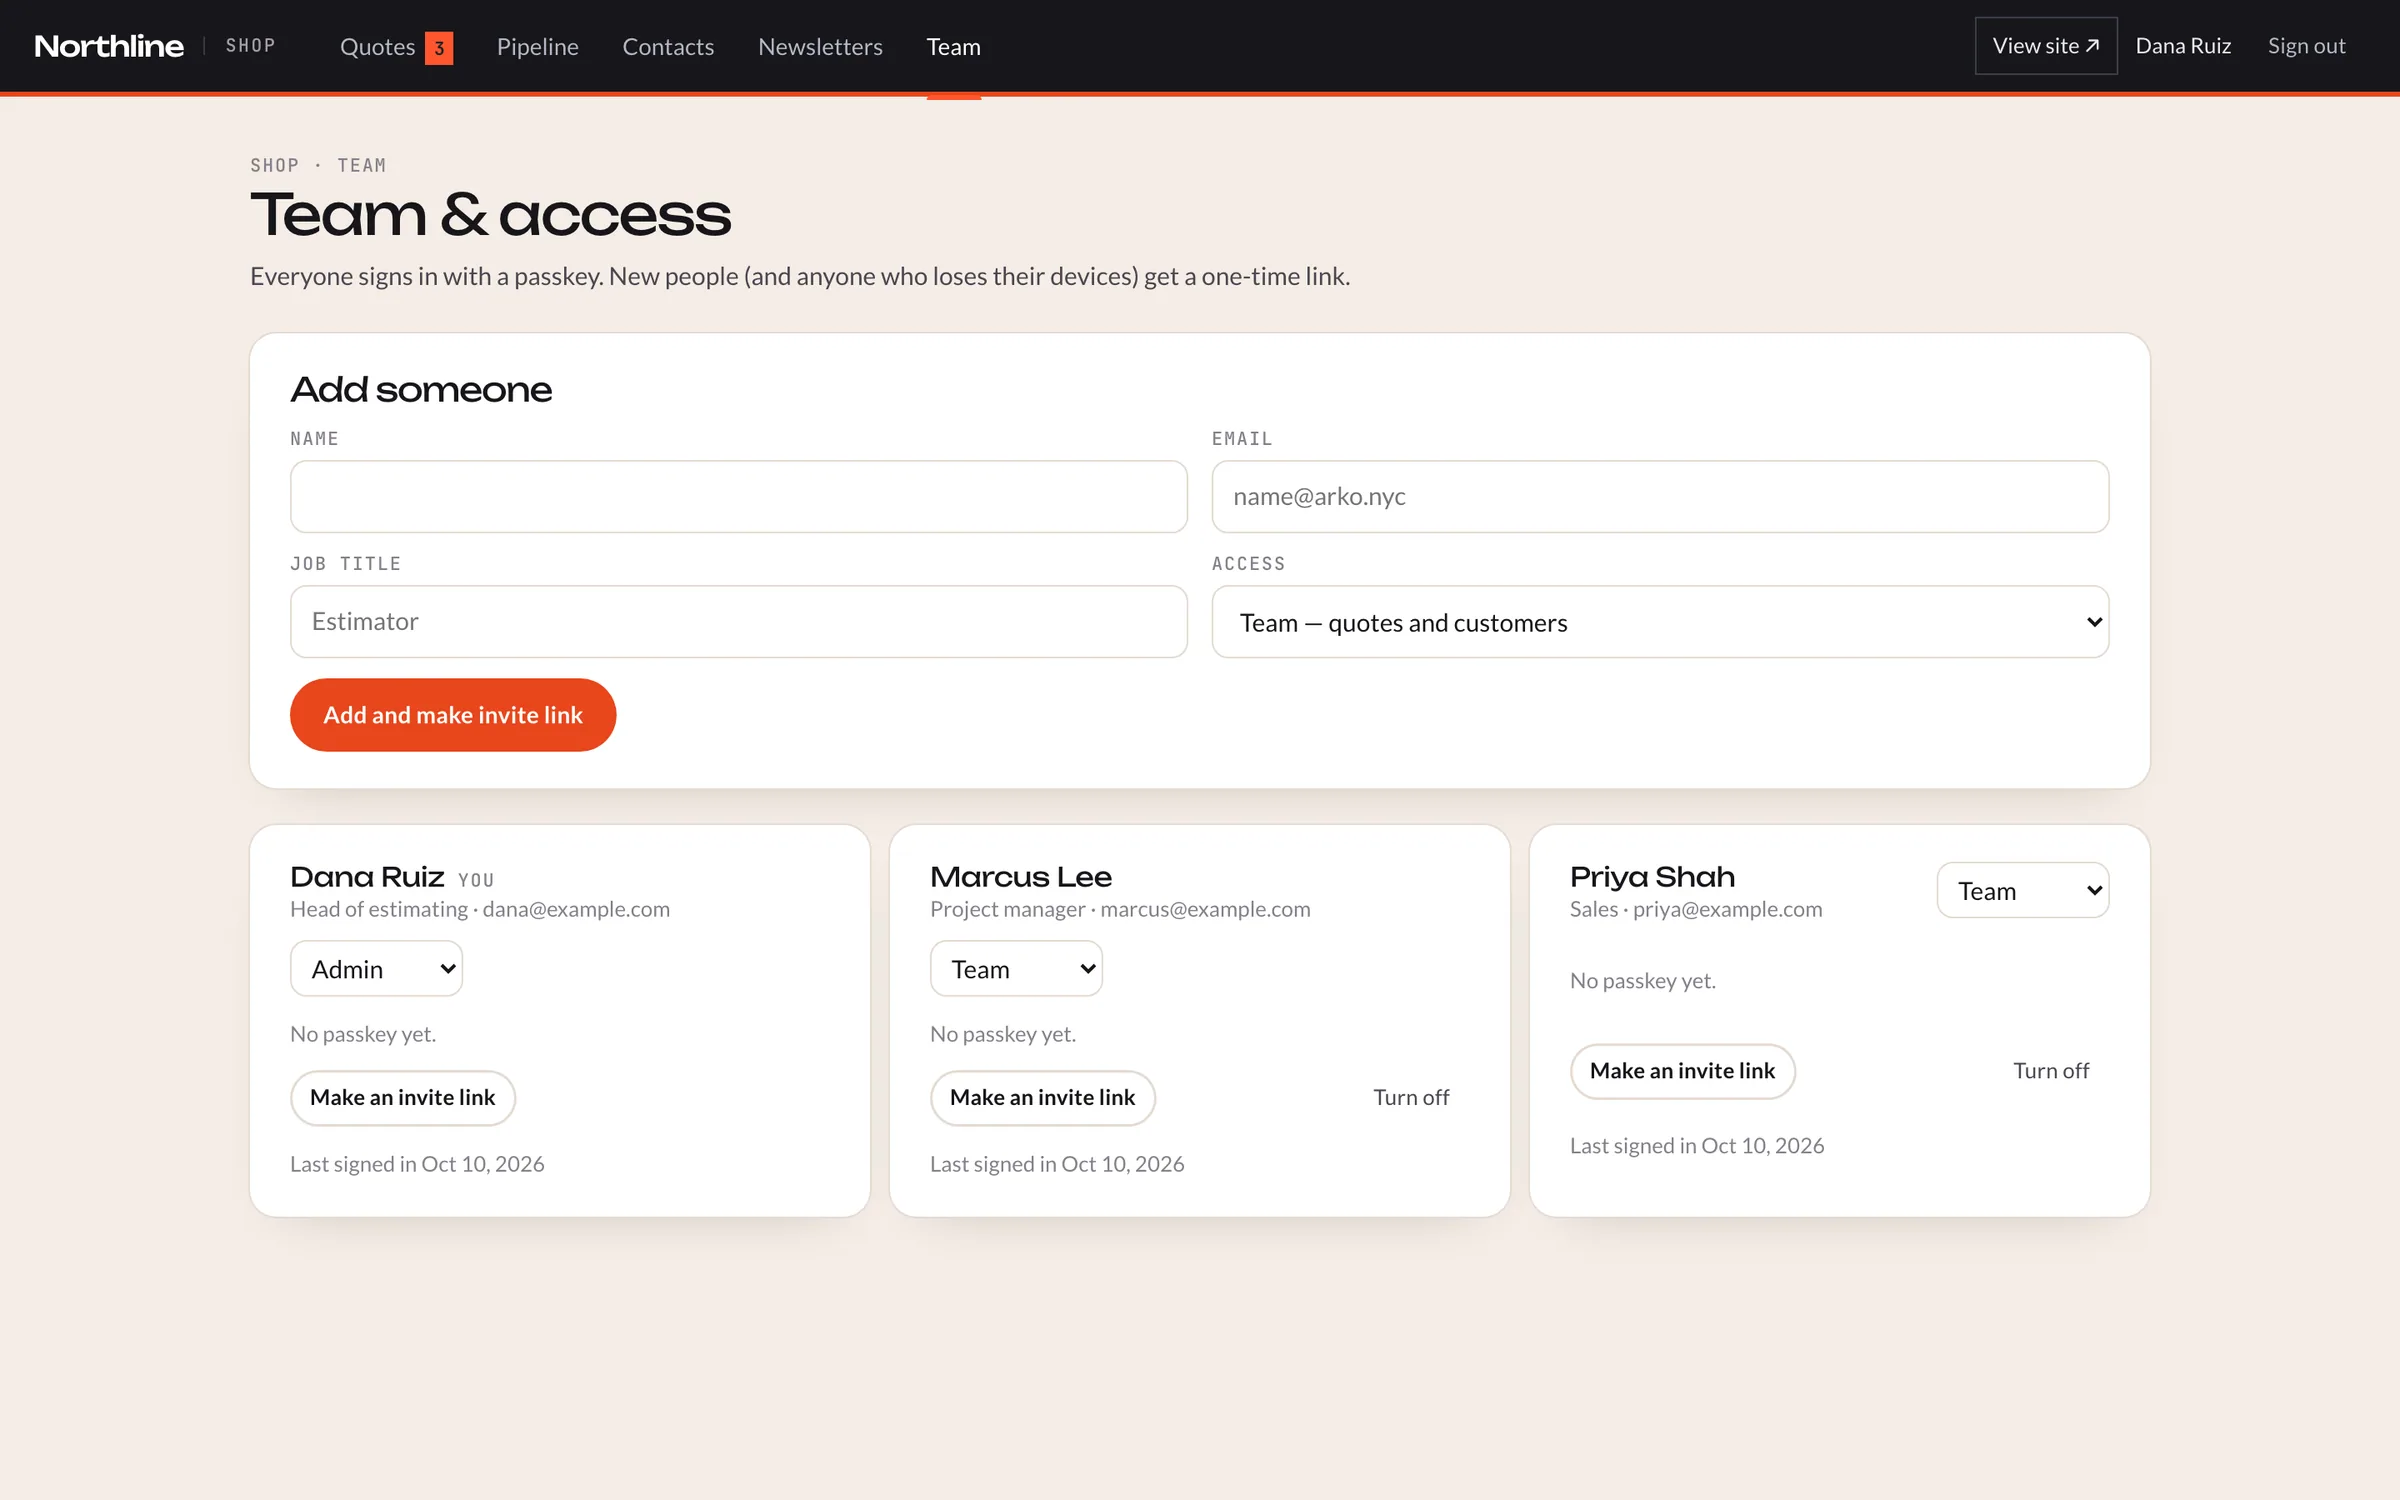Screen dimensions: 2400x1500
Task: Go to the Pipeline page
Action: (x=537, y=47)
